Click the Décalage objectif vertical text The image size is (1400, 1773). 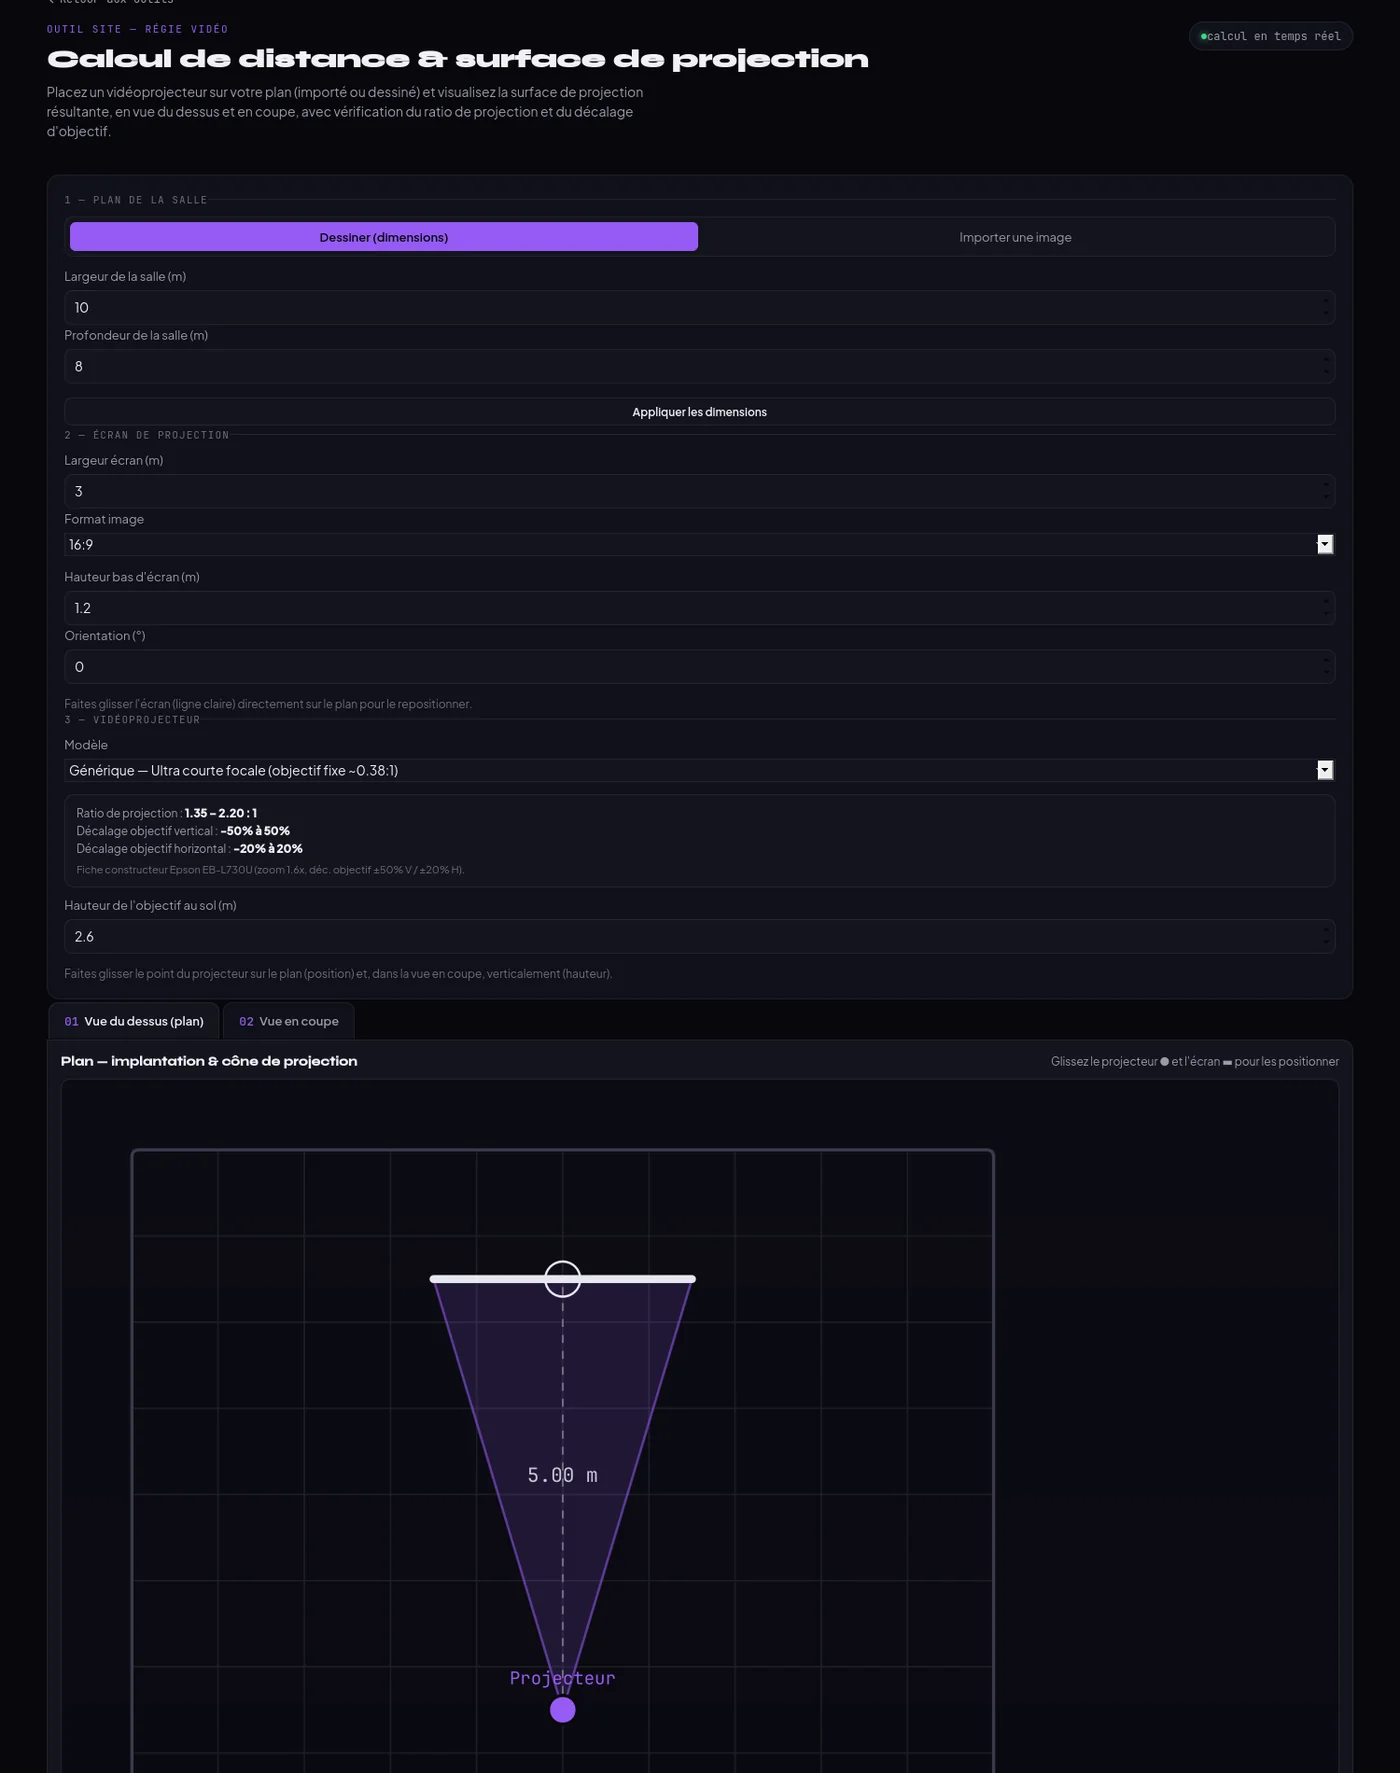pos(183,831)
